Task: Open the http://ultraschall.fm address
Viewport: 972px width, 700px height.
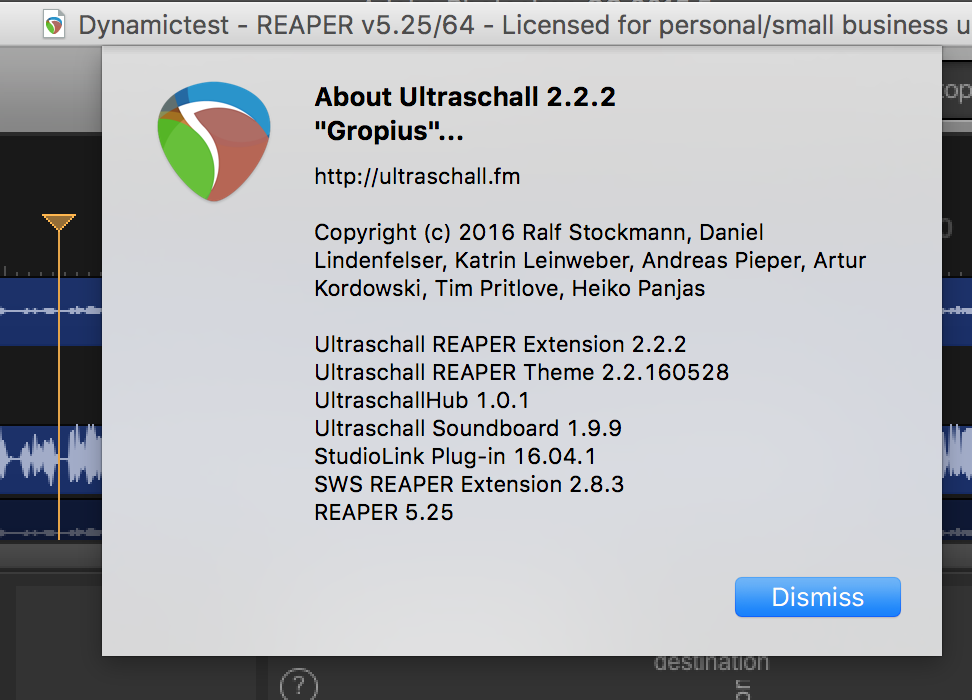Action: pos(417,177)
